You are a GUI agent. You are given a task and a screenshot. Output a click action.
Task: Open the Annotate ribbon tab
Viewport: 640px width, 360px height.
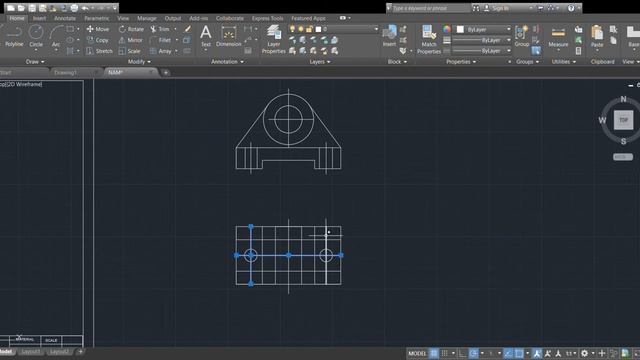[65, 18]
